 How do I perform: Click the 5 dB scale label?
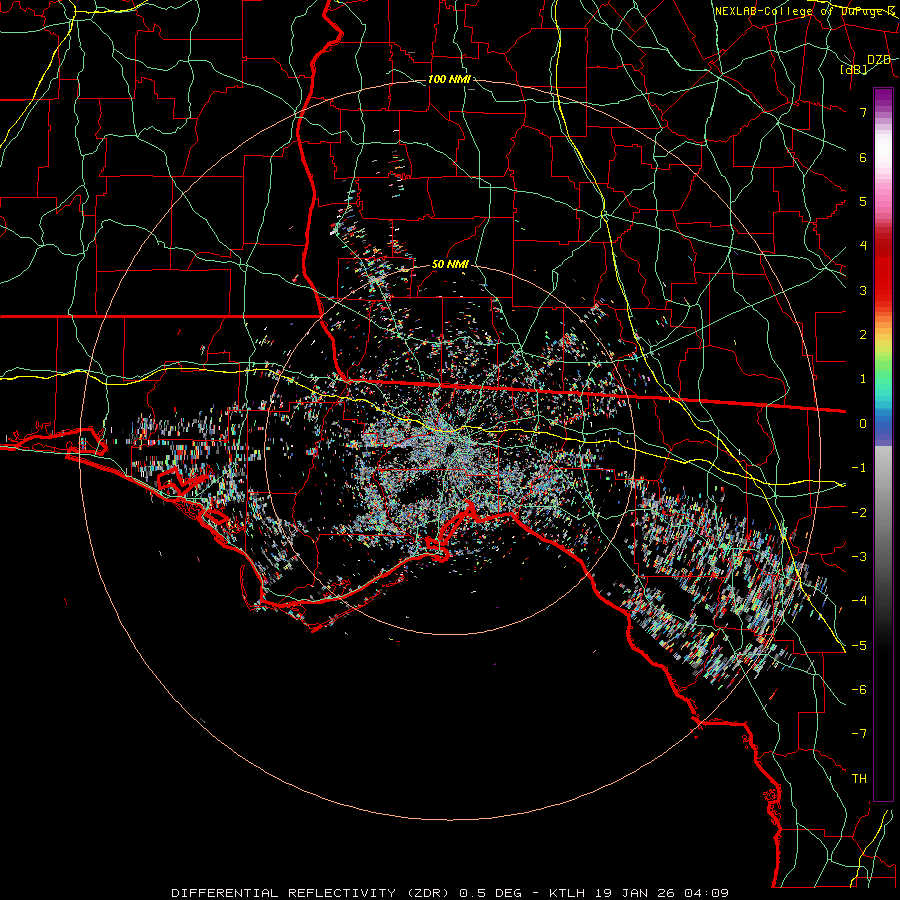pos(863,201)
